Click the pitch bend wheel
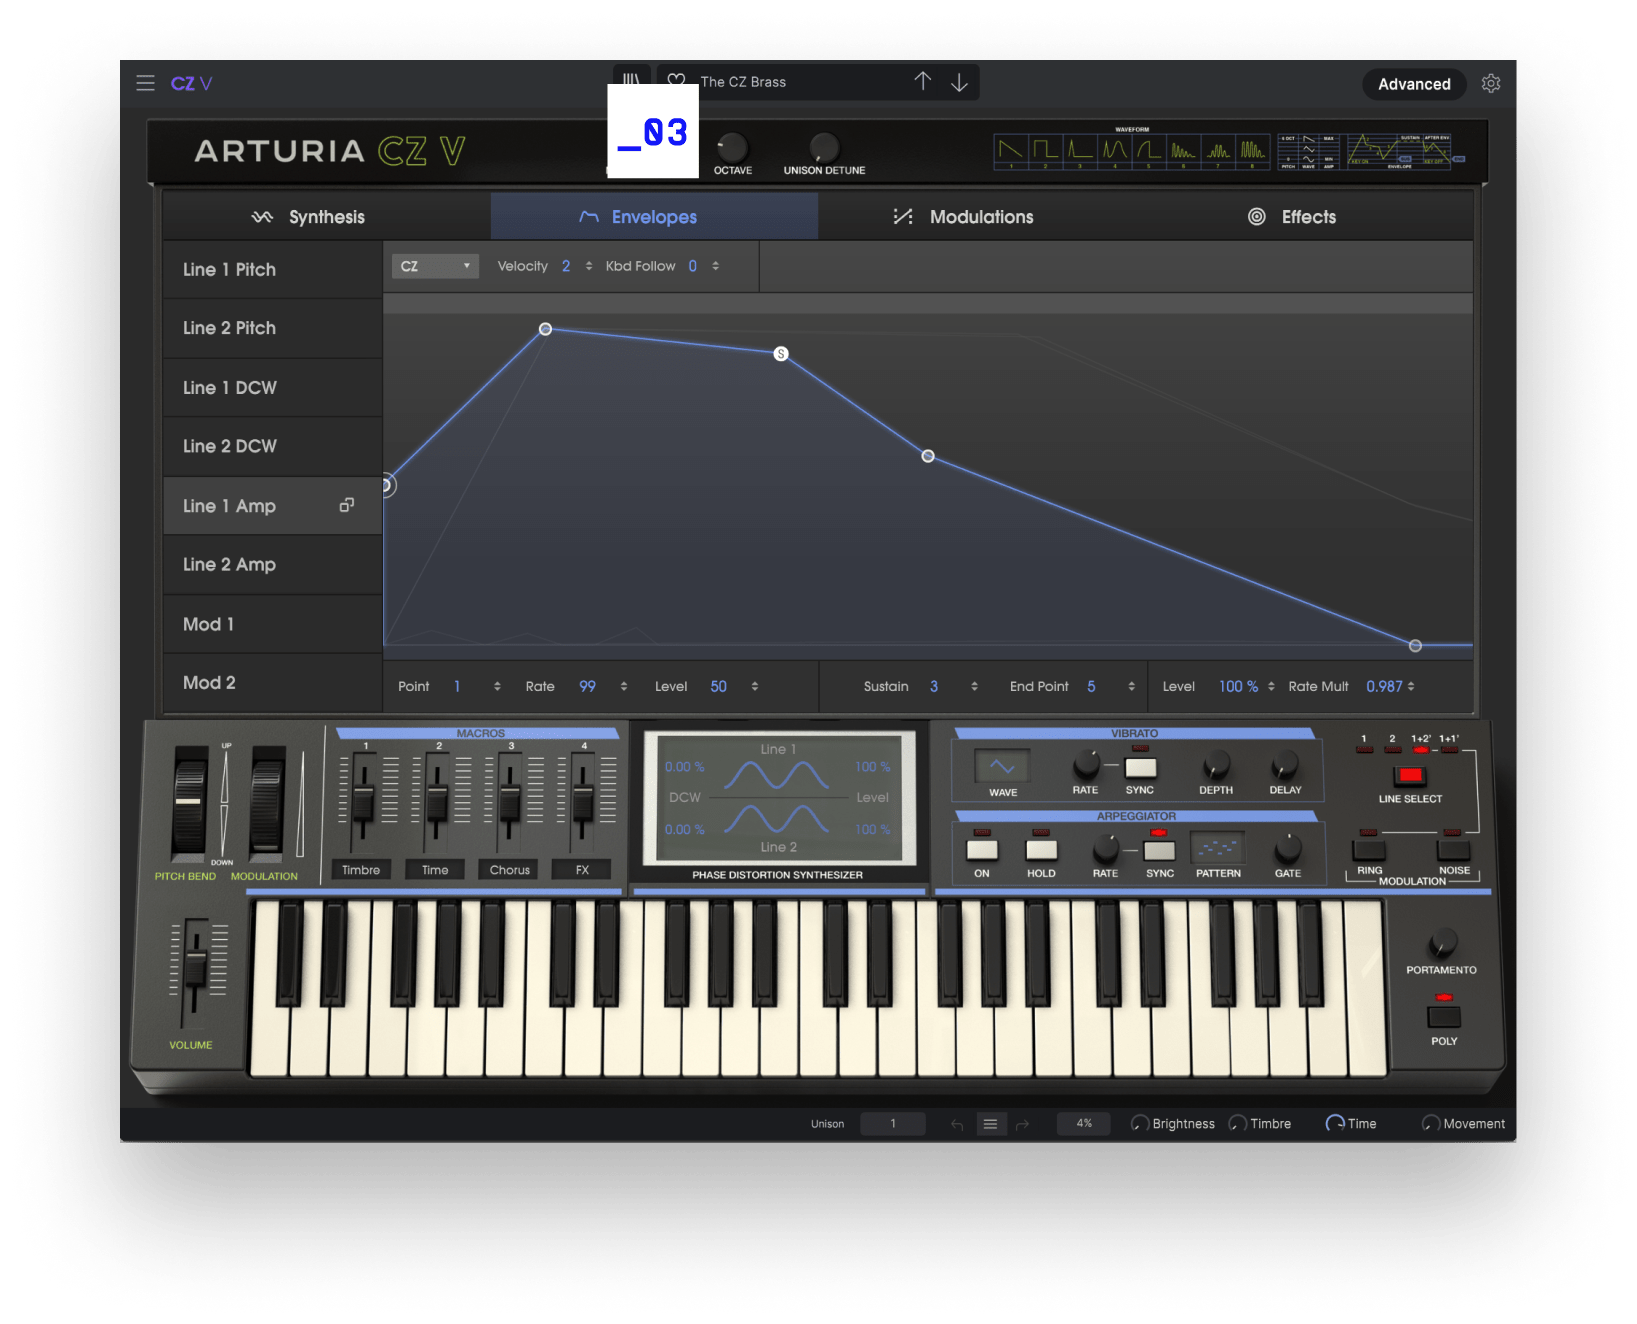 189,803
